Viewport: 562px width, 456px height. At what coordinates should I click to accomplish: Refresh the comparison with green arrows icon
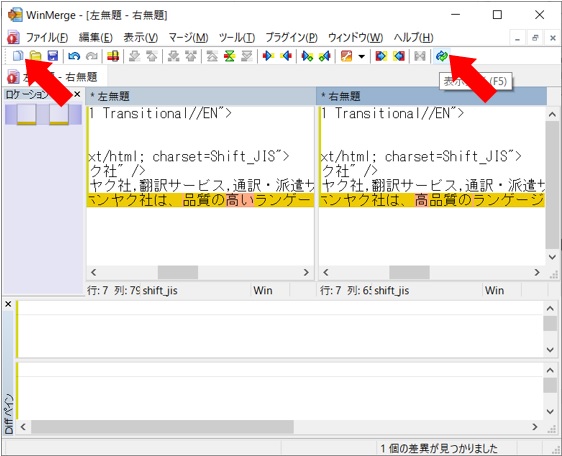442,56
